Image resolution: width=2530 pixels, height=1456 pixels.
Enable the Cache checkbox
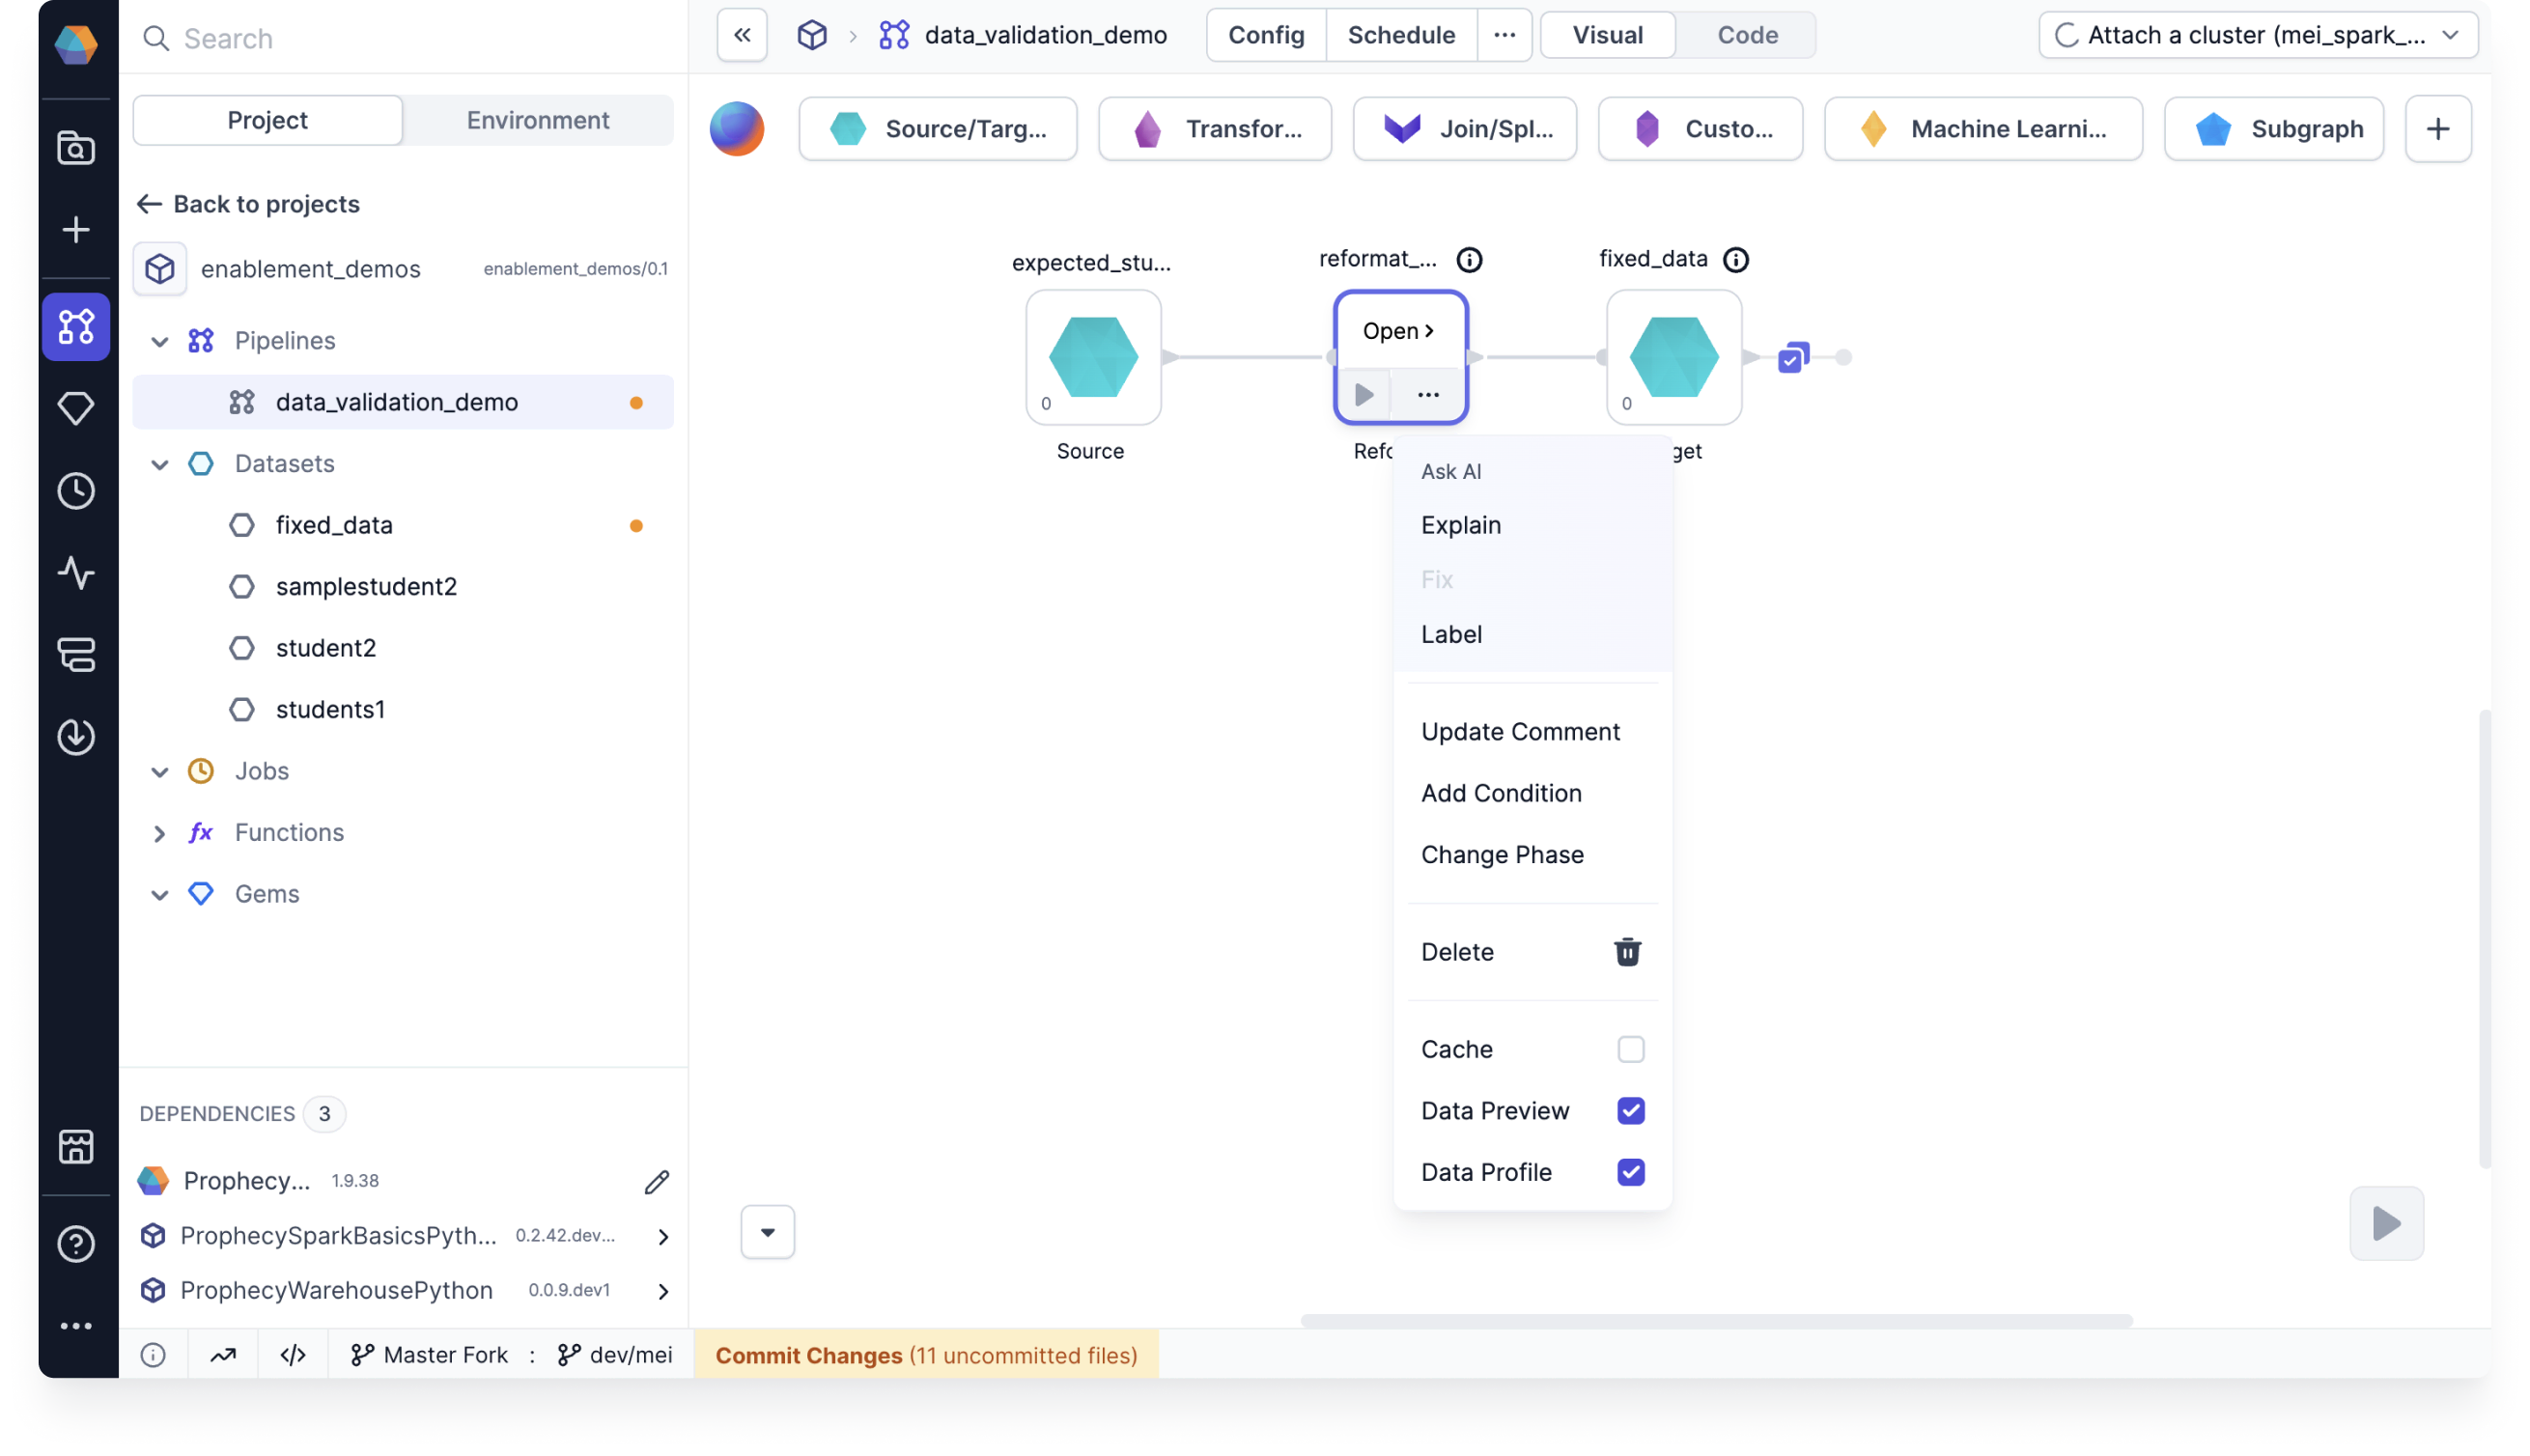click(1631, 1049)
